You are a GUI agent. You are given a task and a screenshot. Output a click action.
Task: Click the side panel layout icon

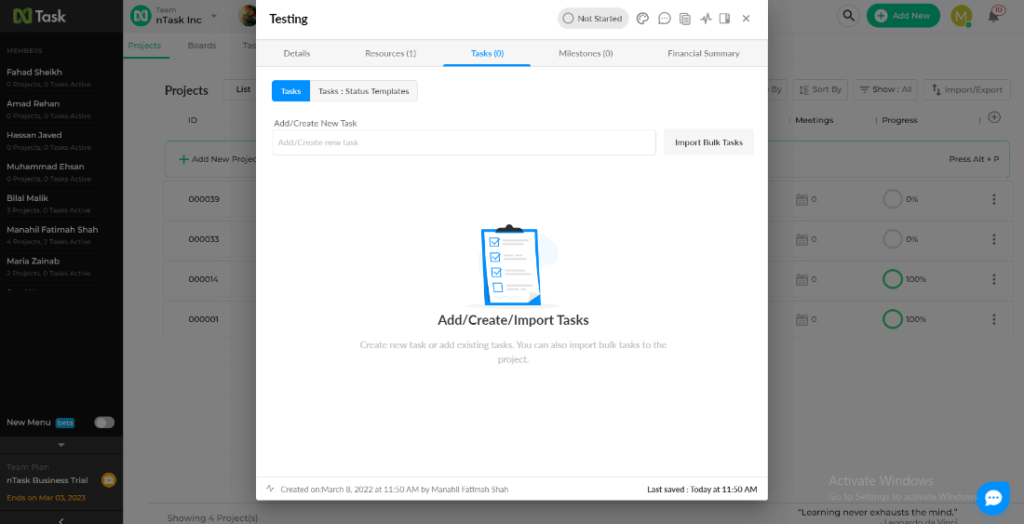click(x=725, y=18)
